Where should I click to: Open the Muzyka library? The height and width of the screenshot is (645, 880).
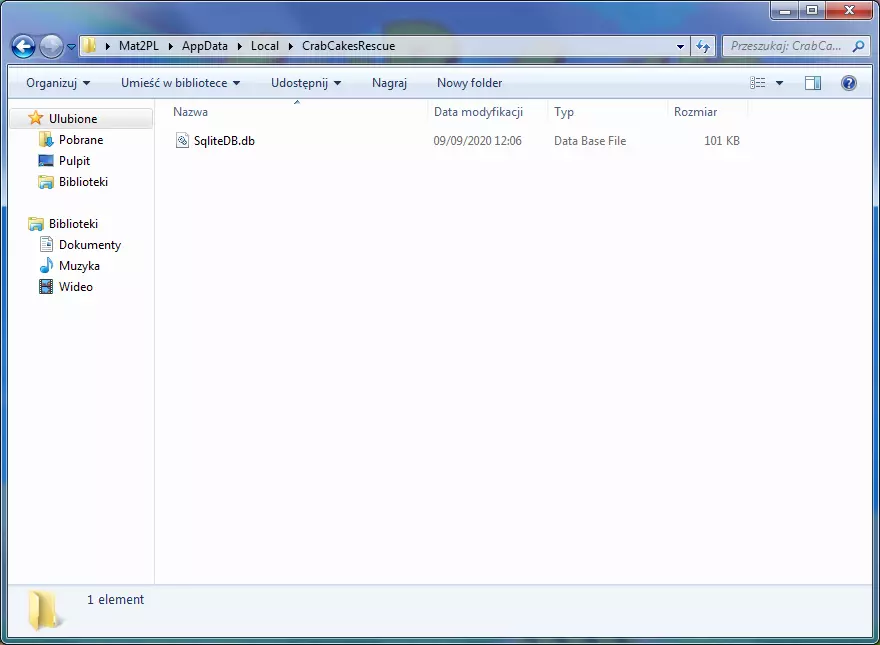pos(79,266)
